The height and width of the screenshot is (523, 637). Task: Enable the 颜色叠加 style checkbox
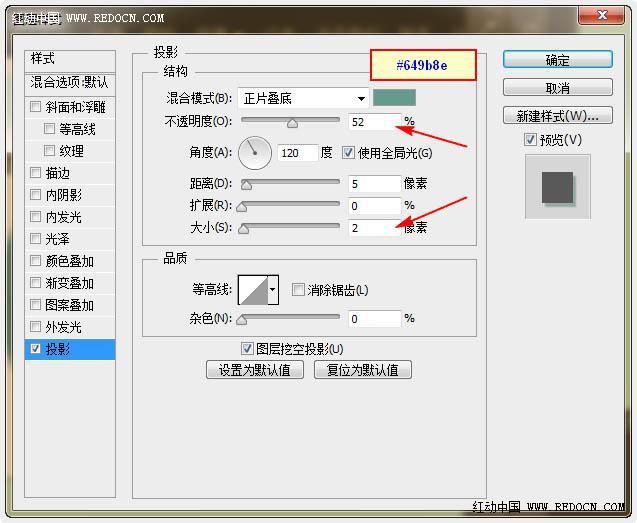pyautogui.click(x=36, y=260)
